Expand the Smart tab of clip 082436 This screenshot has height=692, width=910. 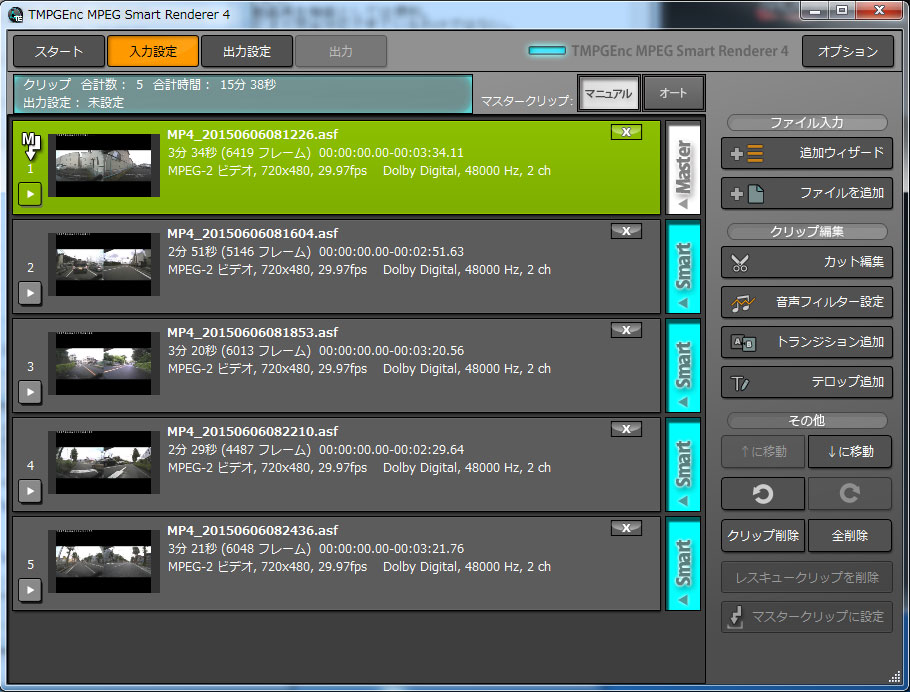point(683,564)
